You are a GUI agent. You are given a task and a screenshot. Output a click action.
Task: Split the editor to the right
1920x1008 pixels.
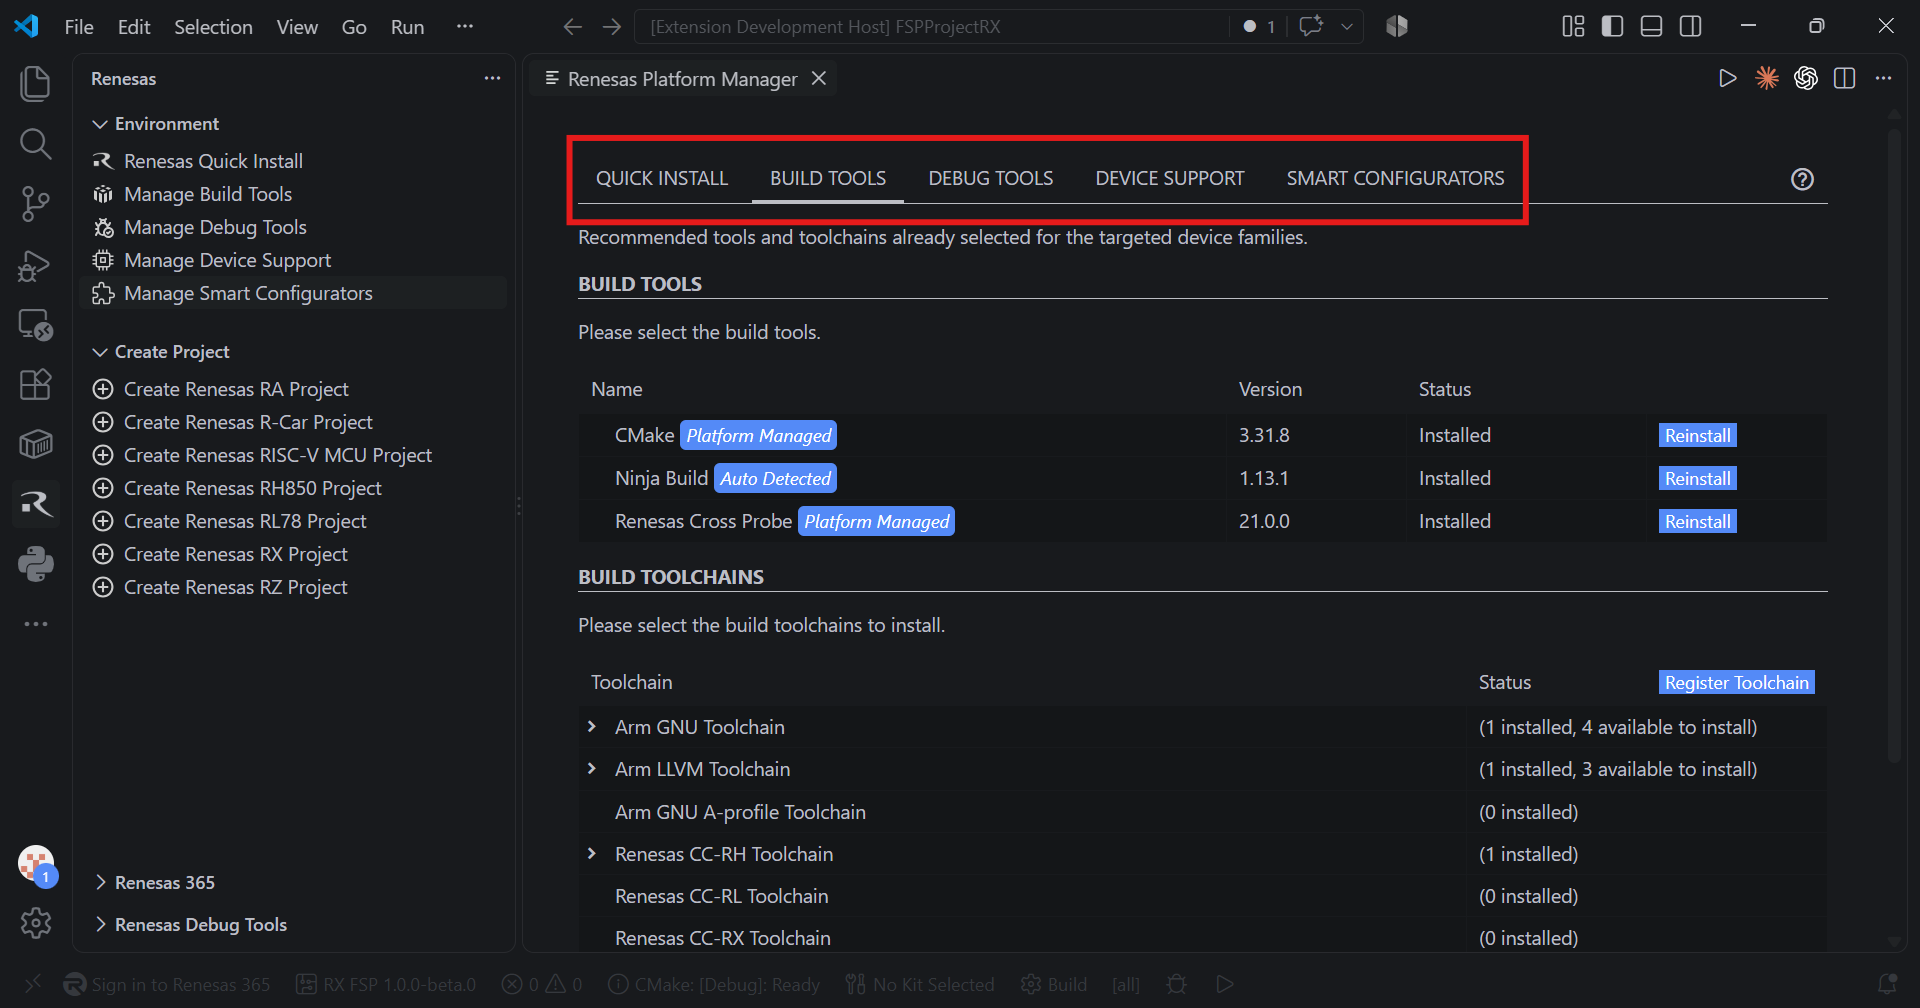[x=1845, y=78]
